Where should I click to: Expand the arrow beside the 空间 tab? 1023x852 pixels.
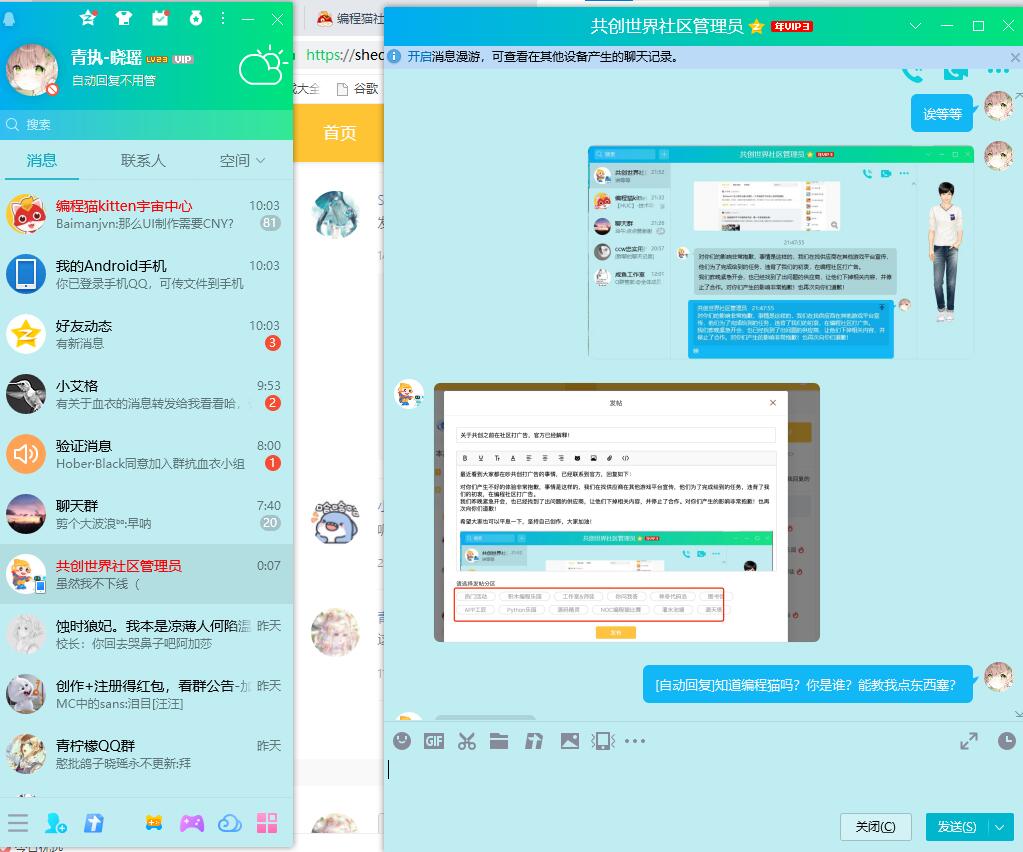tap(261, 160)
